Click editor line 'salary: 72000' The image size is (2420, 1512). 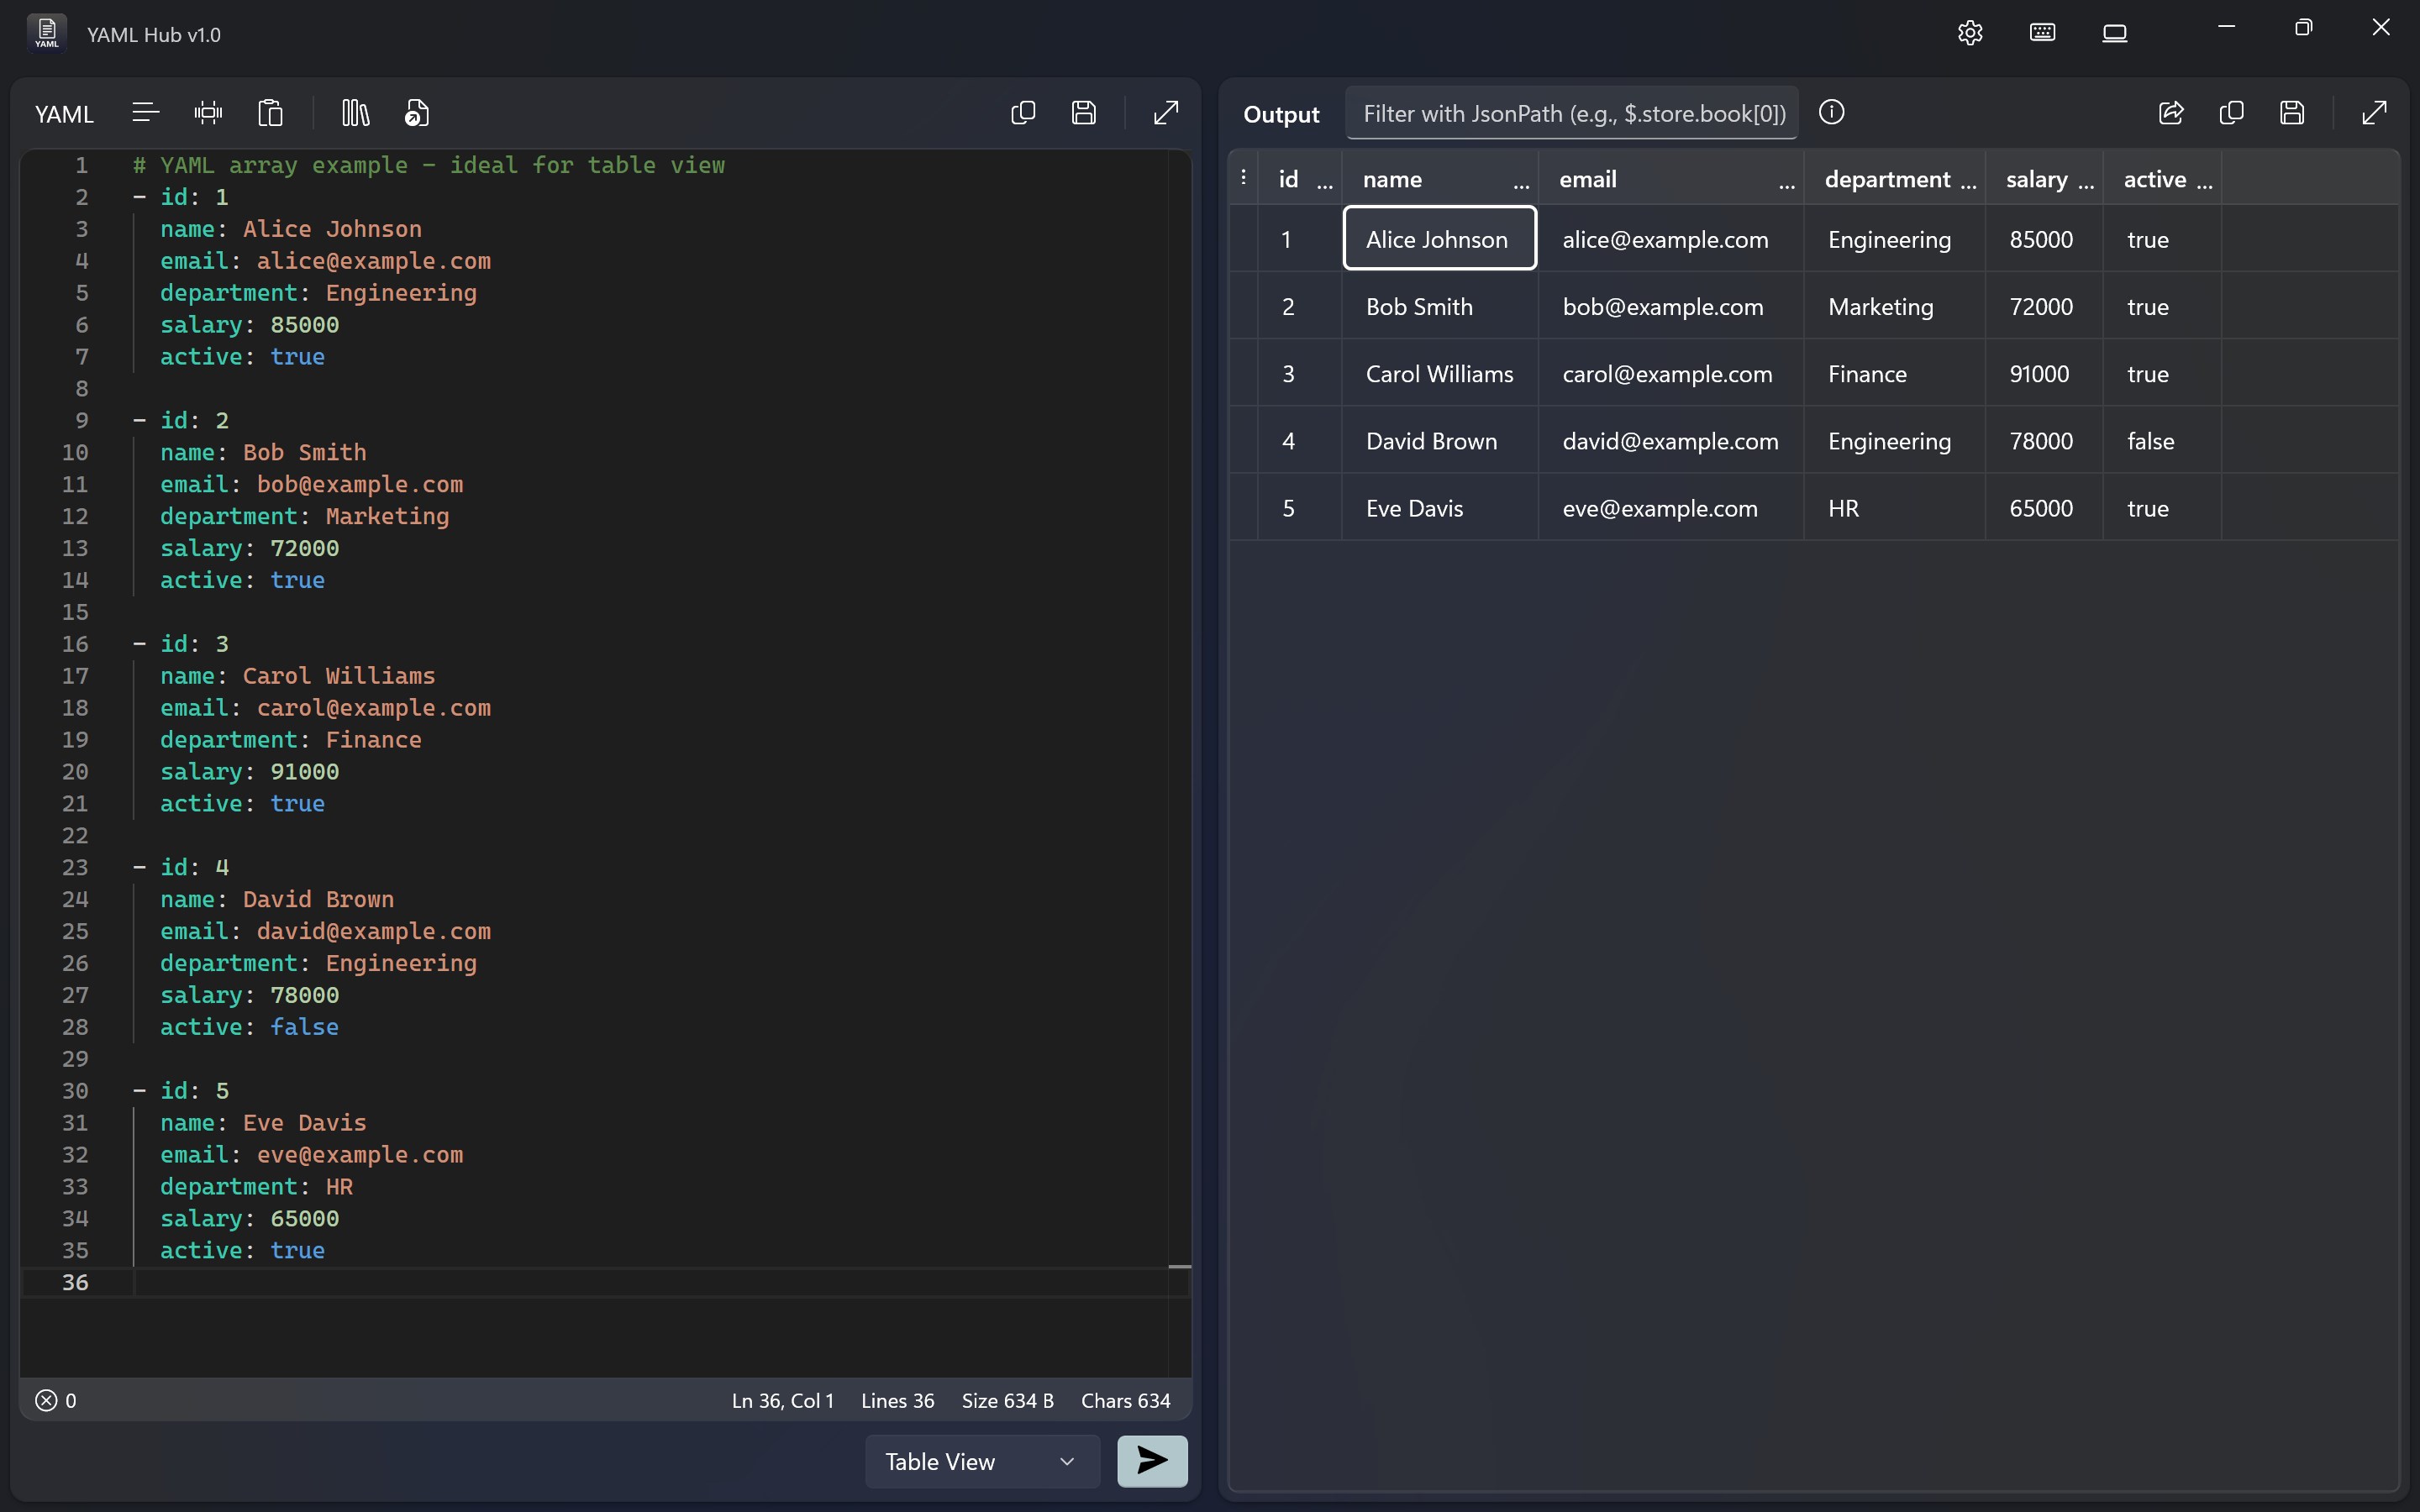(249, 548)
